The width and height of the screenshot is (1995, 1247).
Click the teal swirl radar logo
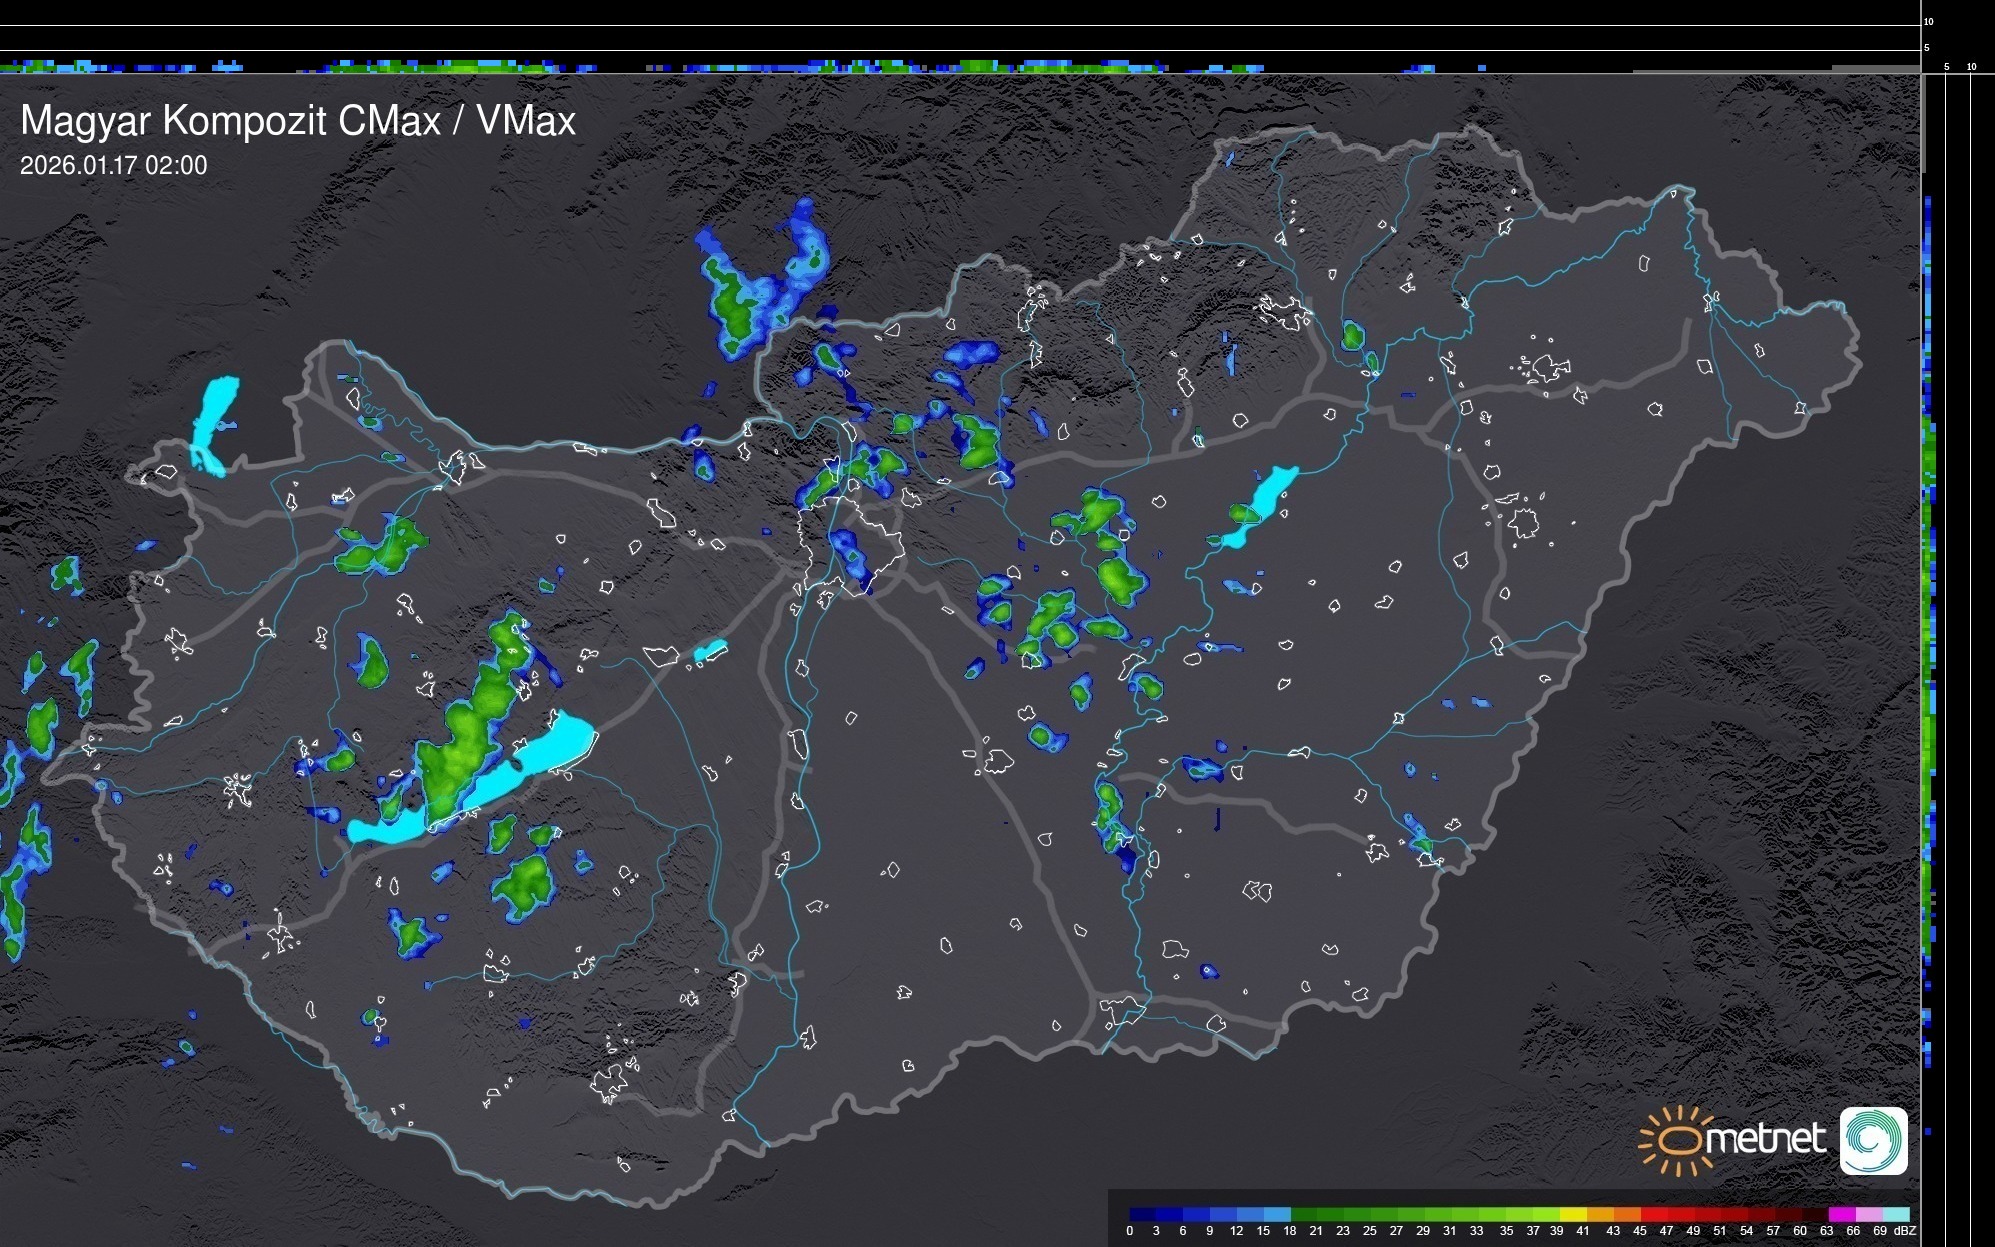[1873, 1140]
